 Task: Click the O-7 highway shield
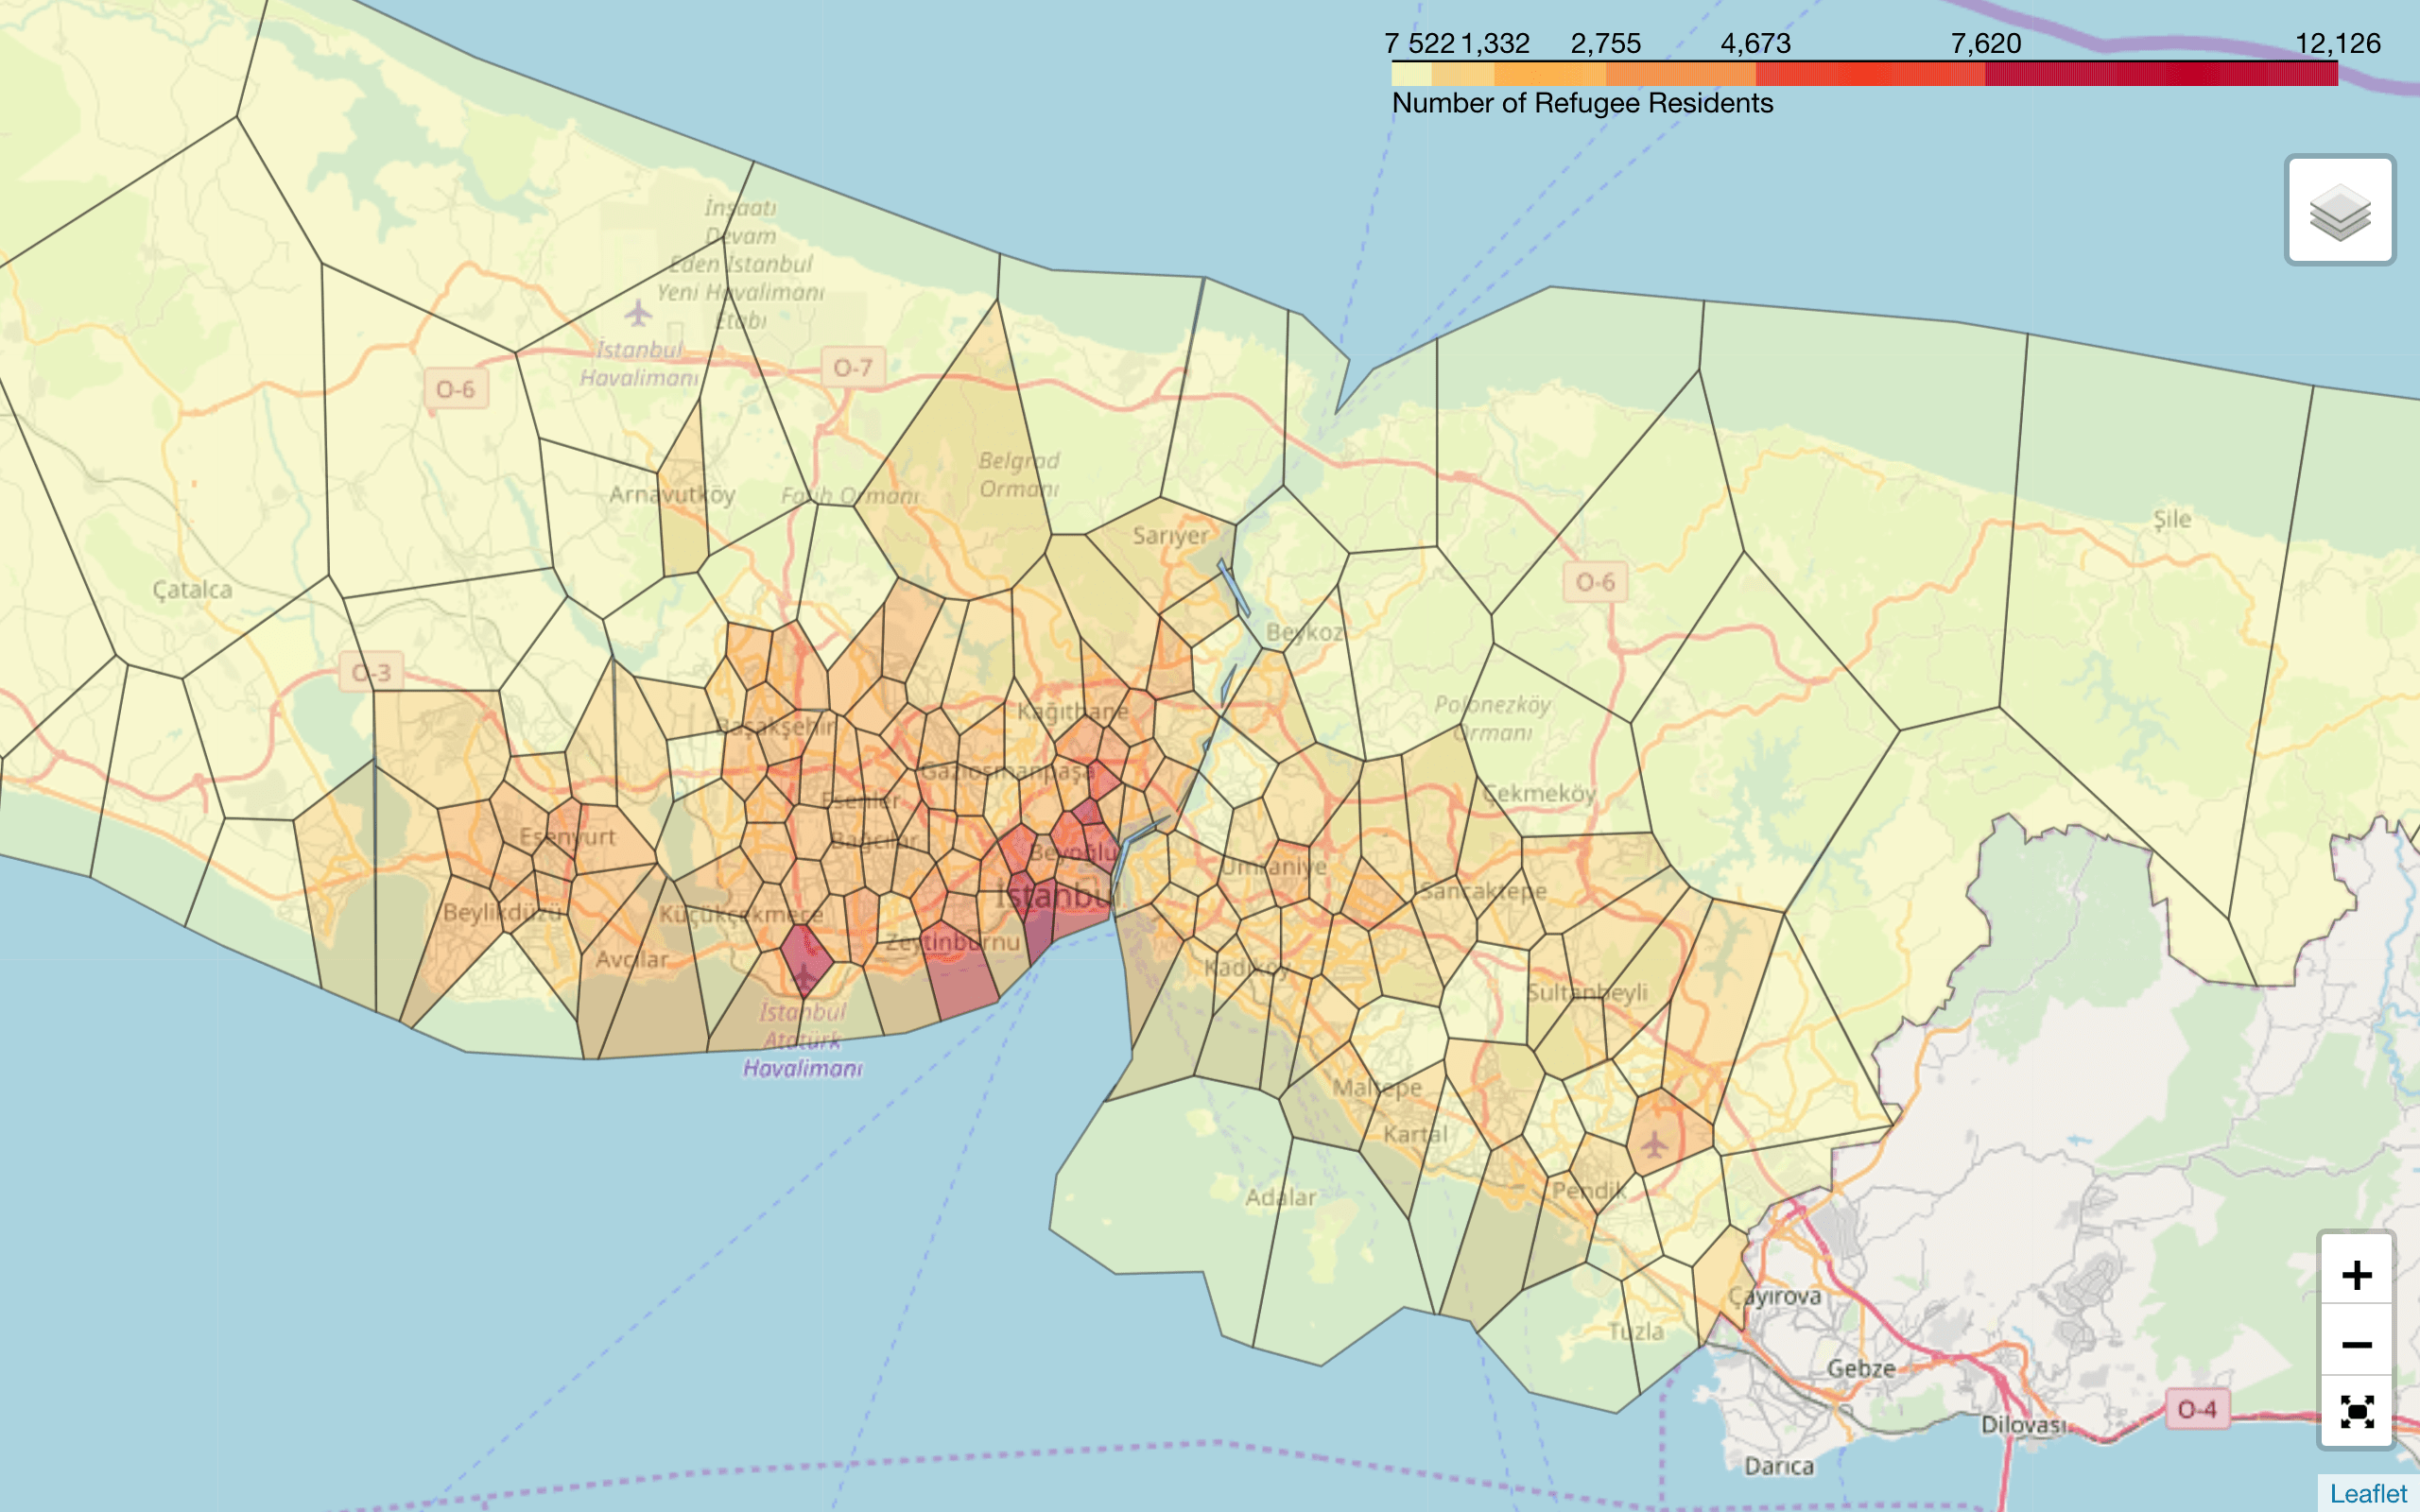pos(852,368)
